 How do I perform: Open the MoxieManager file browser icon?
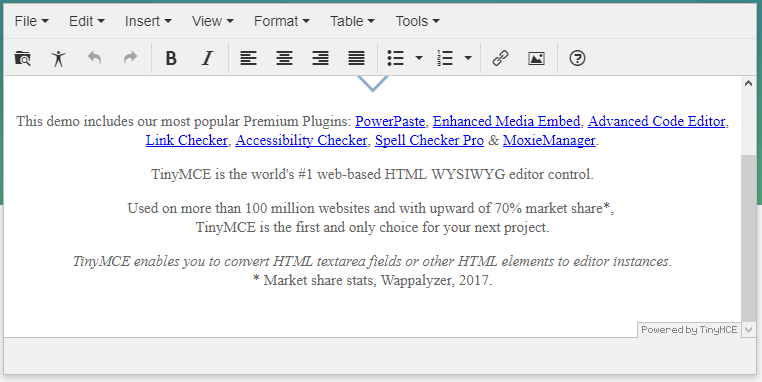(x=22, y=58)
